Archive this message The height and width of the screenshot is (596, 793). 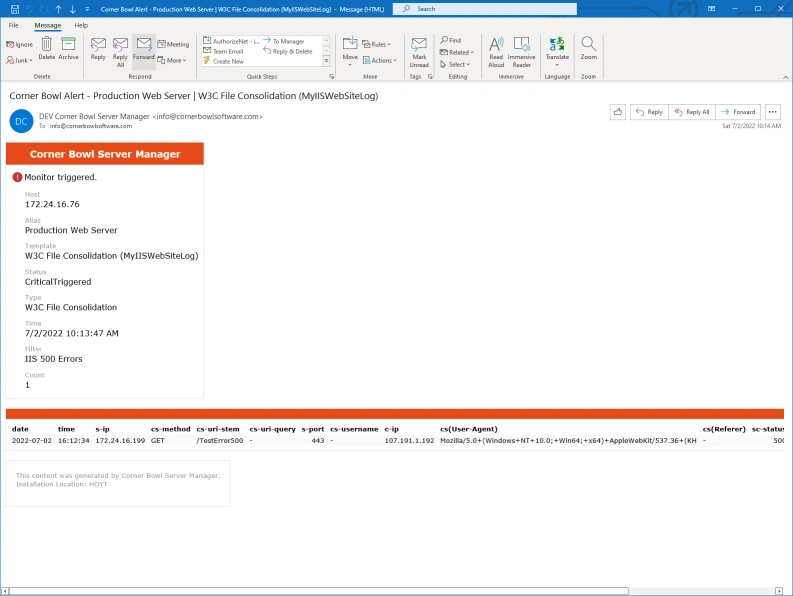click(x=68, y=49)
